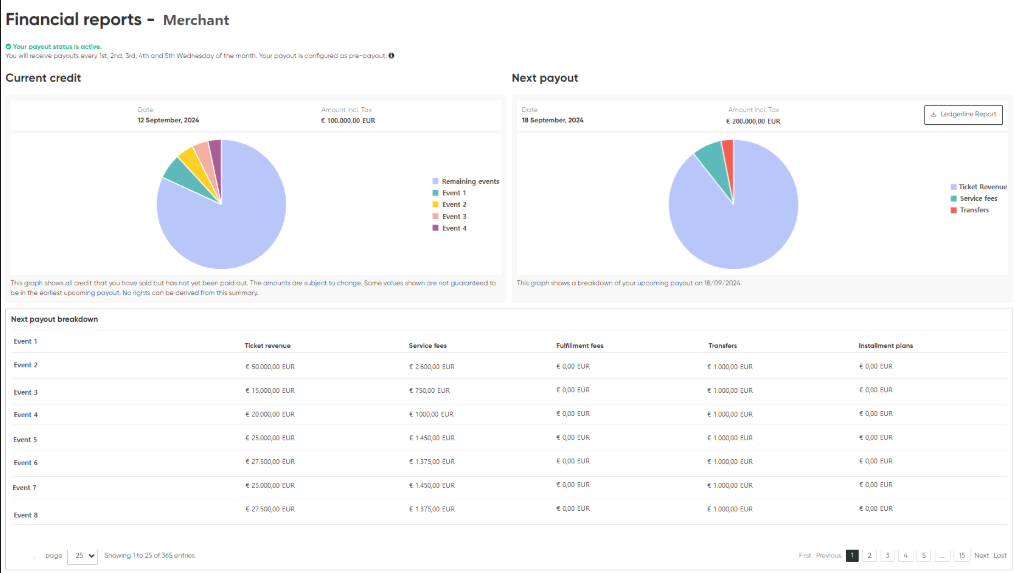
Task: Click the Remaining events legend swatch
Action: [436, 181]
